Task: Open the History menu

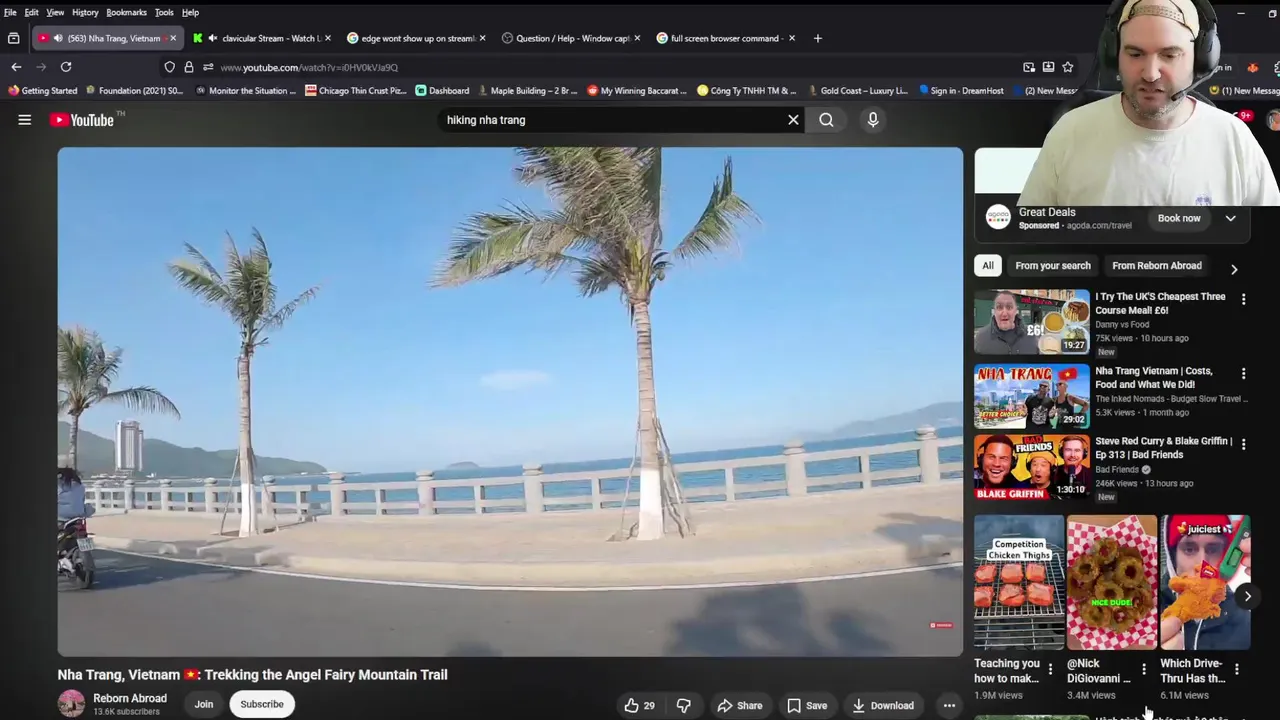Action: click(85, 12)
